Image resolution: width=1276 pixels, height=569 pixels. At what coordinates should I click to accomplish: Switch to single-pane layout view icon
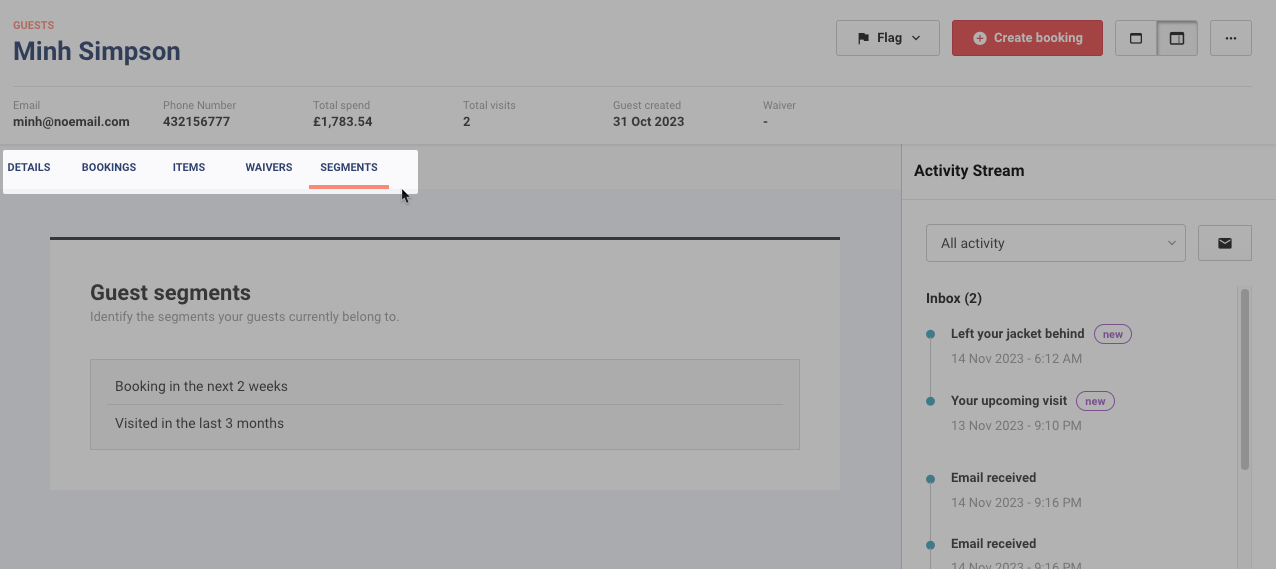tap(1136, 38)
